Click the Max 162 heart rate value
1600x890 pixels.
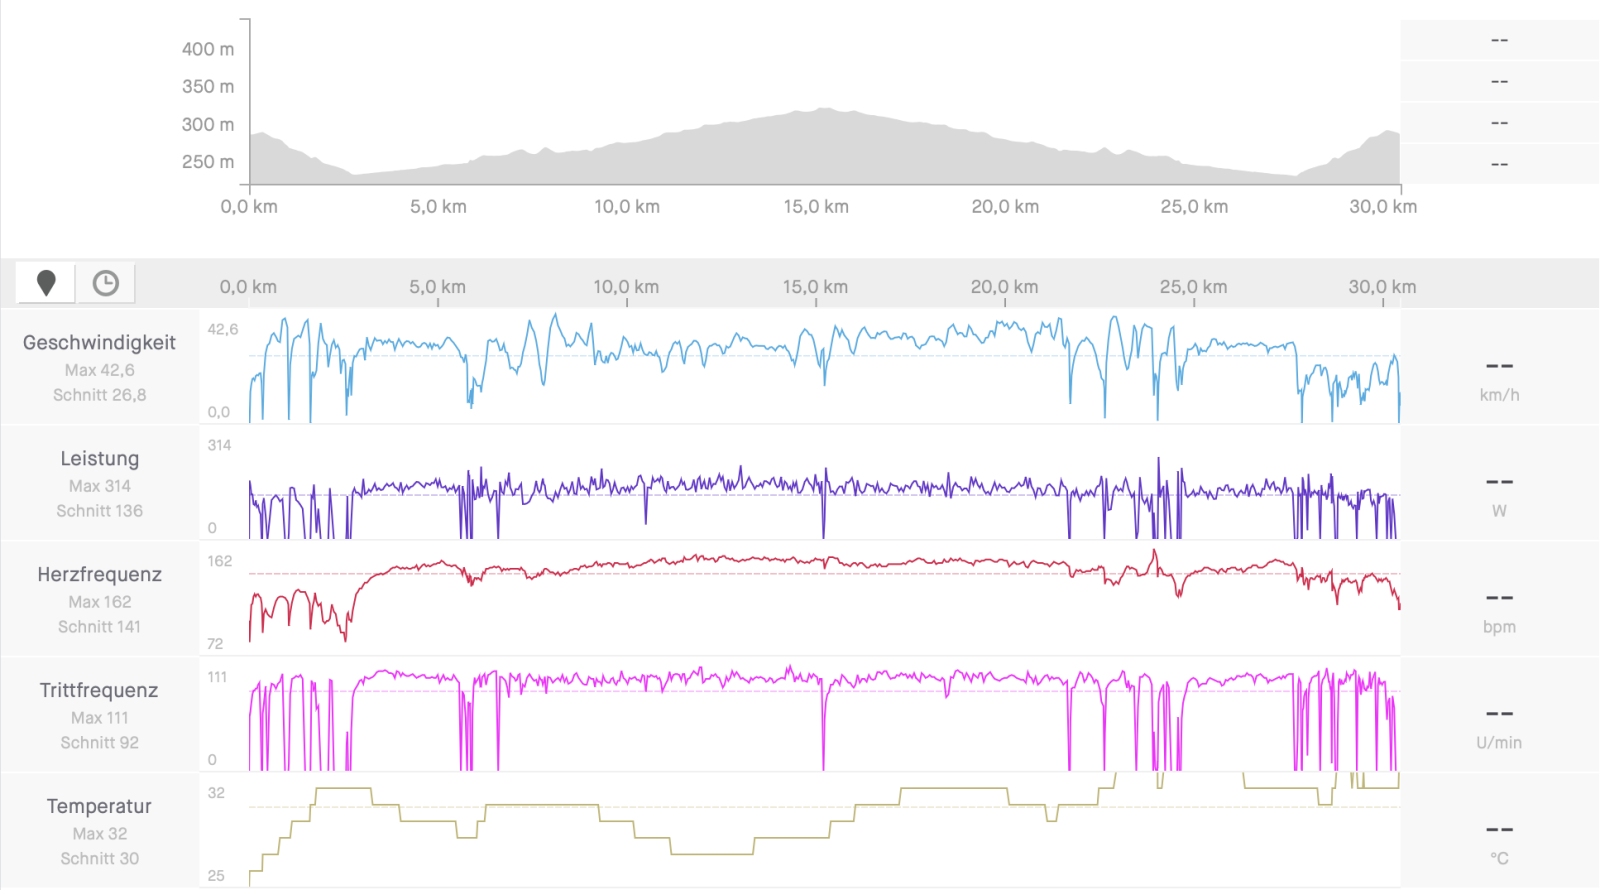pyautogui.click(x=99, y=602)
